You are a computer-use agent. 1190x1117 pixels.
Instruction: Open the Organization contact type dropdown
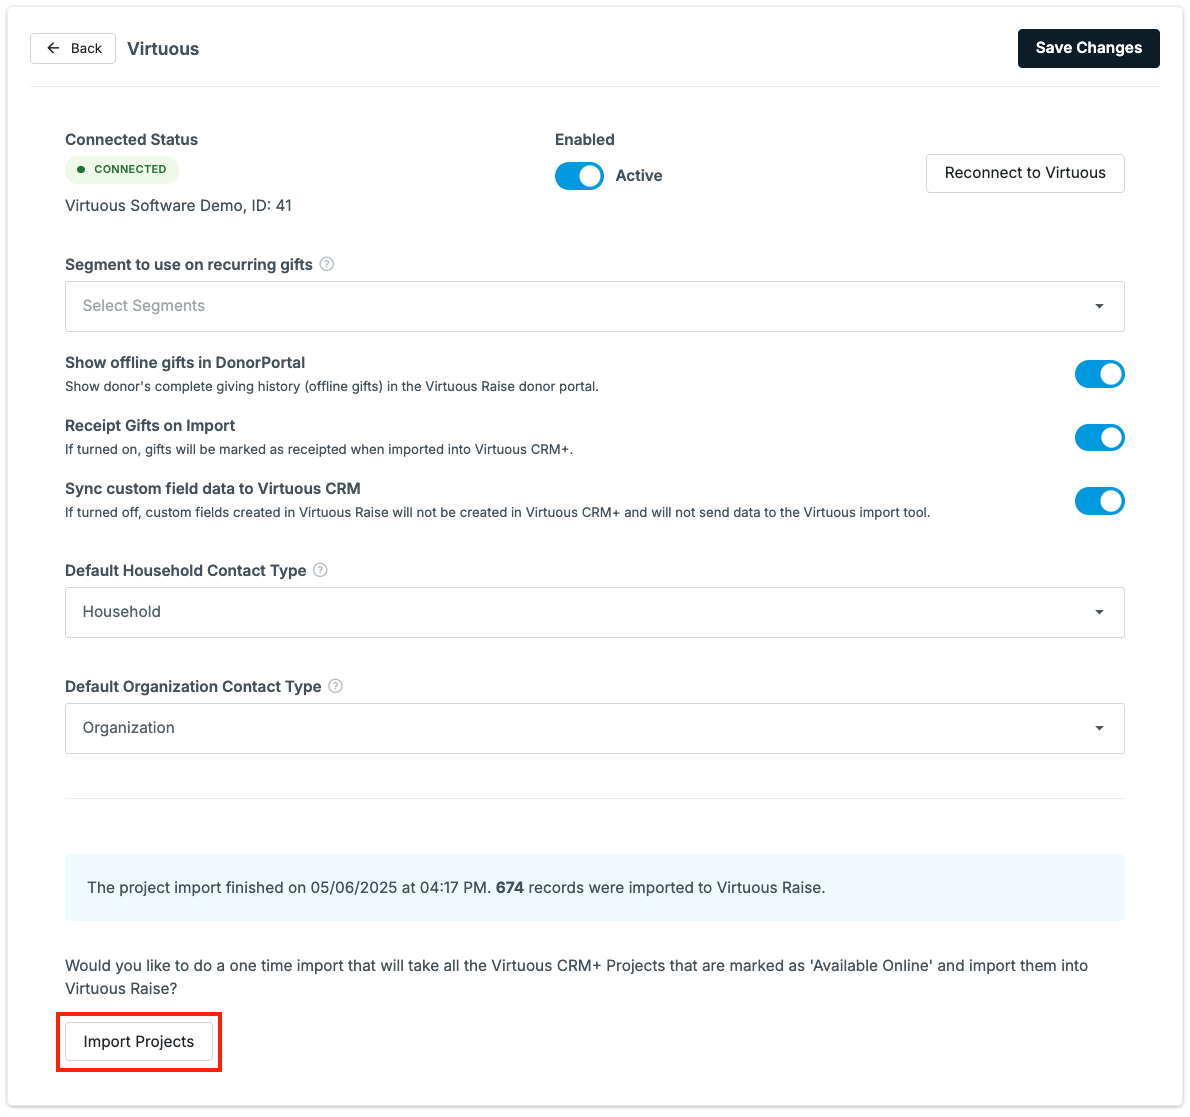pyautogui.click(x=594, y=728)
